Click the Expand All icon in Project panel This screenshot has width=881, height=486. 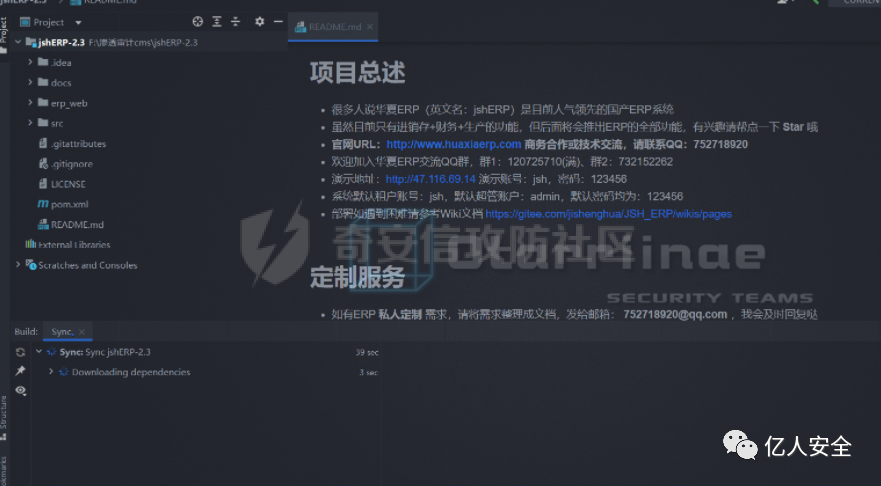(x=217, y=22)
